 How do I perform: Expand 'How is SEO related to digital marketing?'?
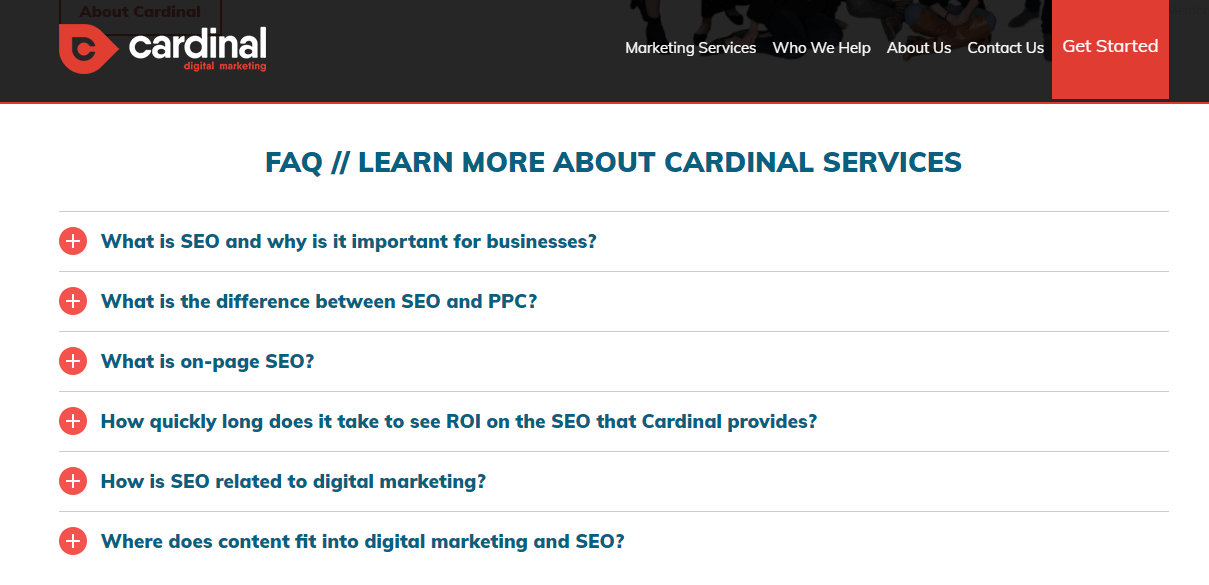pyautogui.click(x=293, y=481)
